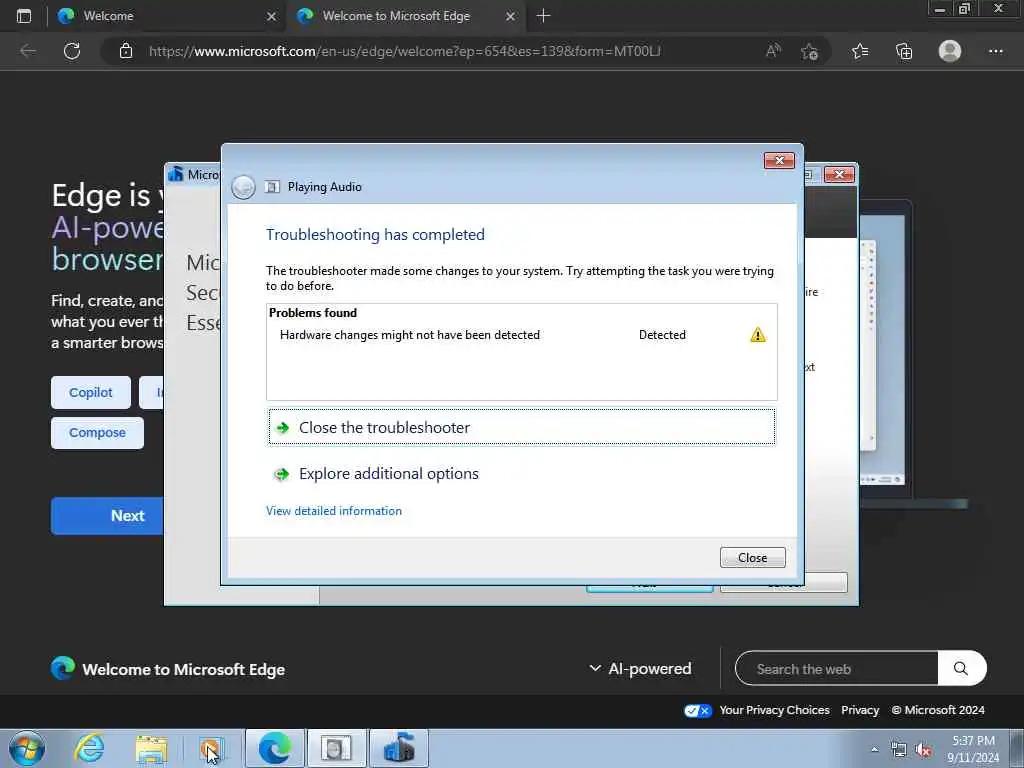Click the muted volume tray icon
Screen dimensions: 1024x768
pos(923,750)
